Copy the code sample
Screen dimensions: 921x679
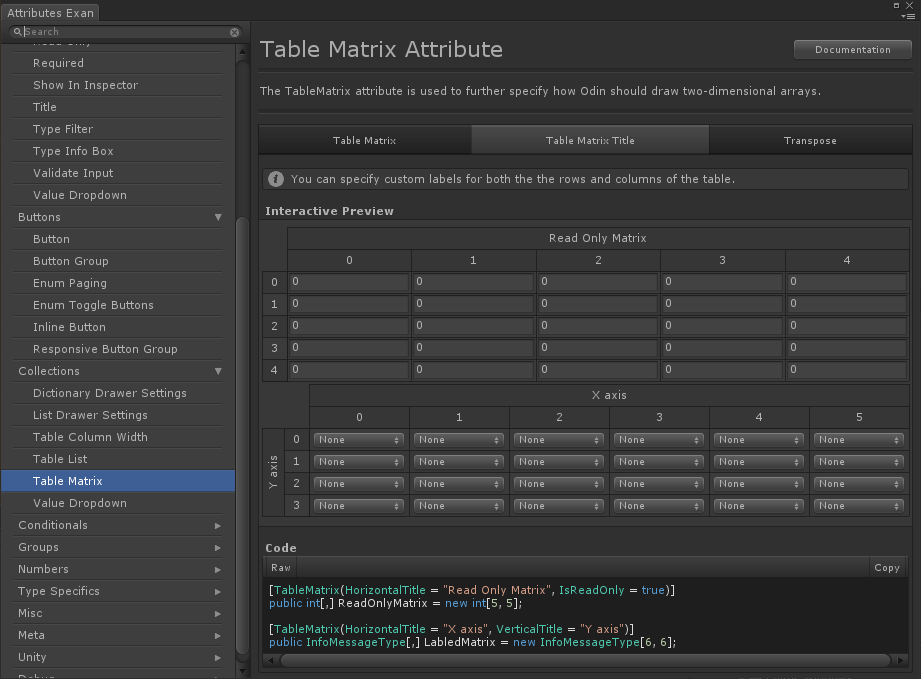coord(886,567)
